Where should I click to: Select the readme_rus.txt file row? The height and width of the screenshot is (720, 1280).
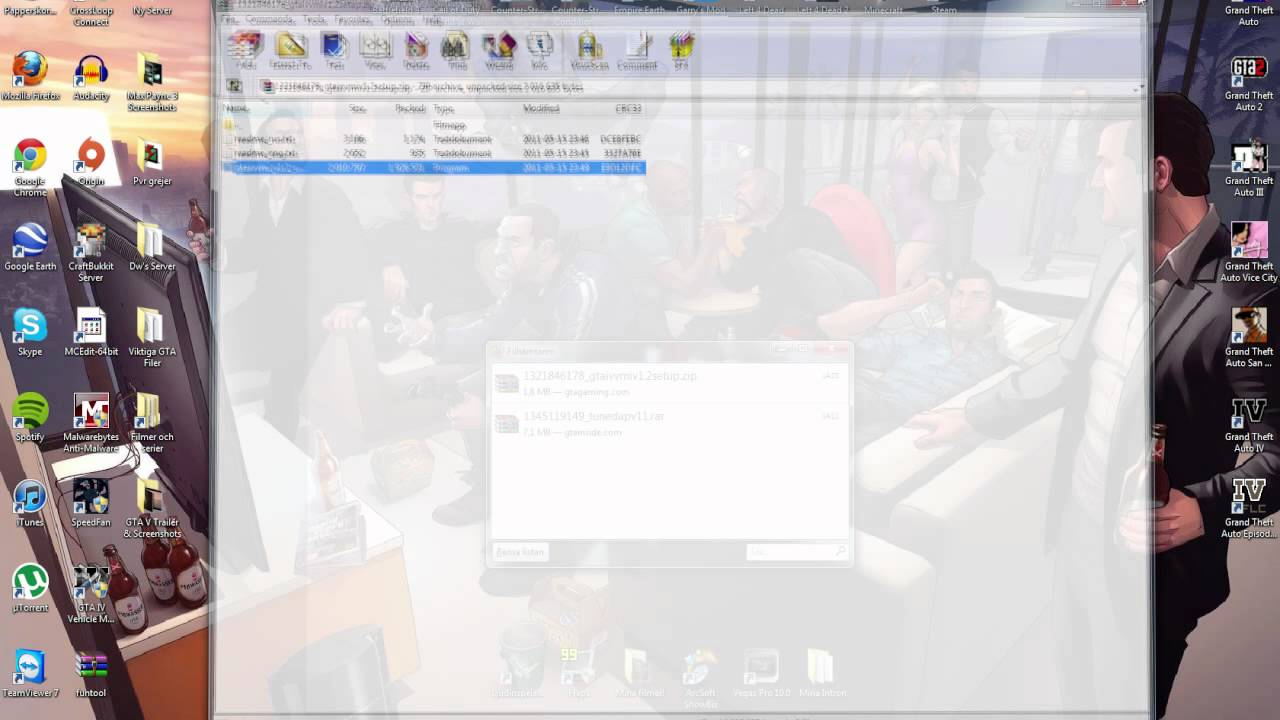click(433, 140)
